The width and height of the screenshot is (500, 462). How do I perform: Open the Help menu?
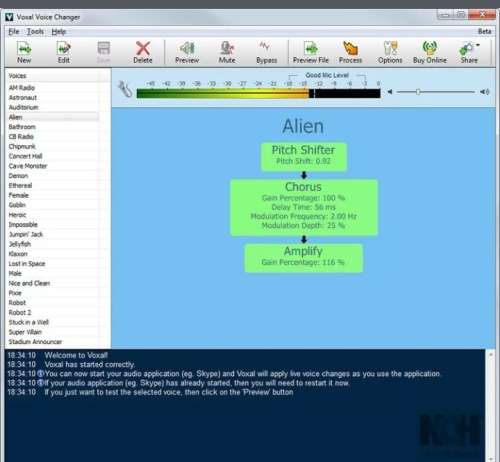pyautogui.click(x=59, y=32)
